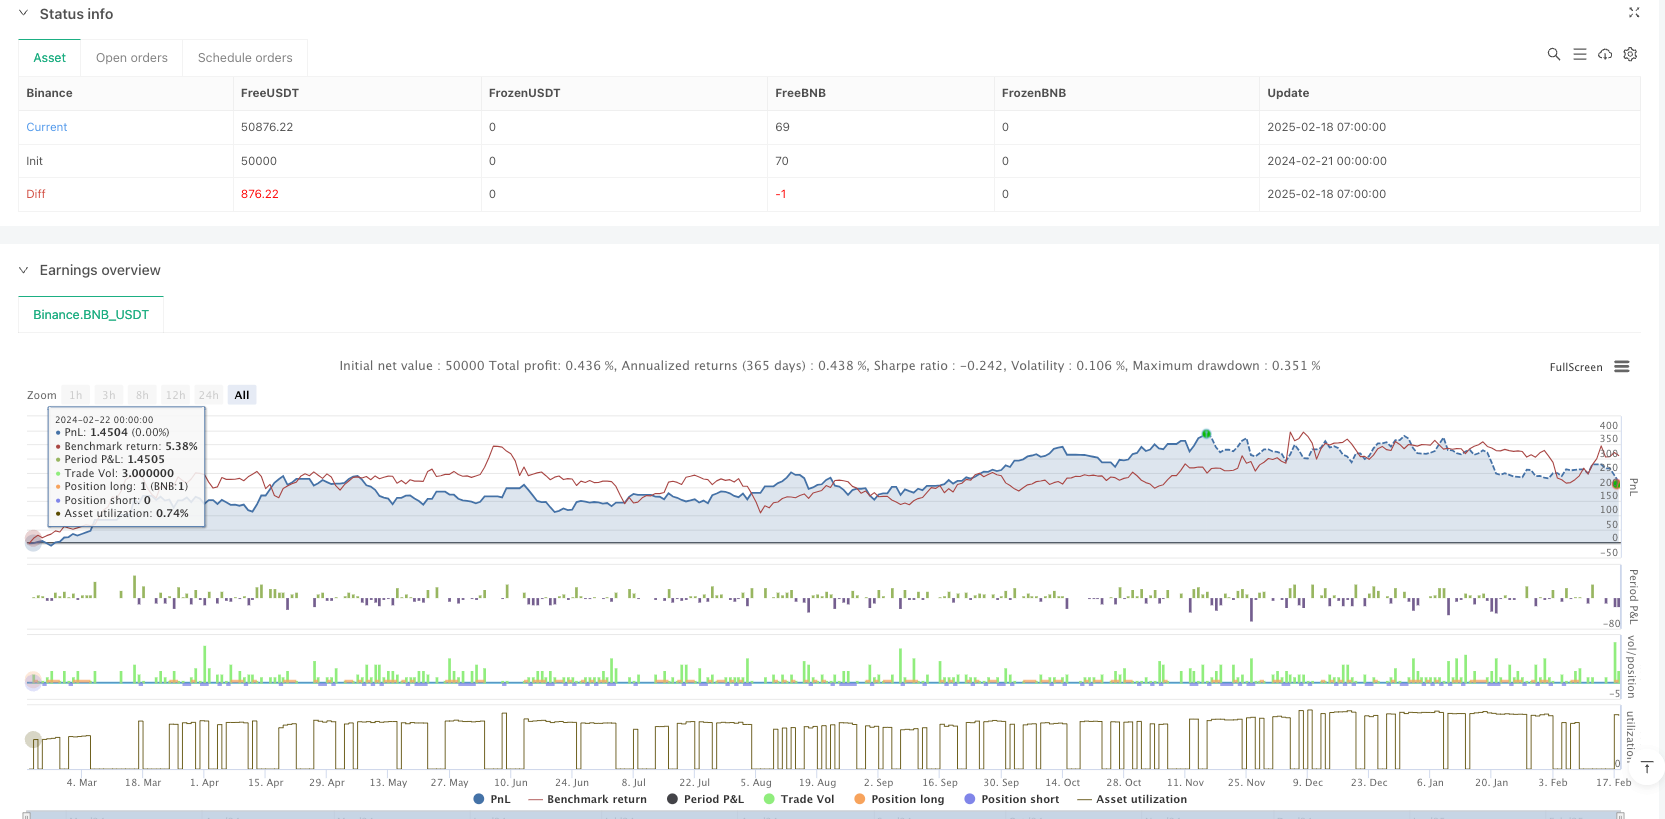The width and height of the screenshot is (1665, 819).
Task: Toggle the PnL series in chart legend
Action: coord(492,799)
